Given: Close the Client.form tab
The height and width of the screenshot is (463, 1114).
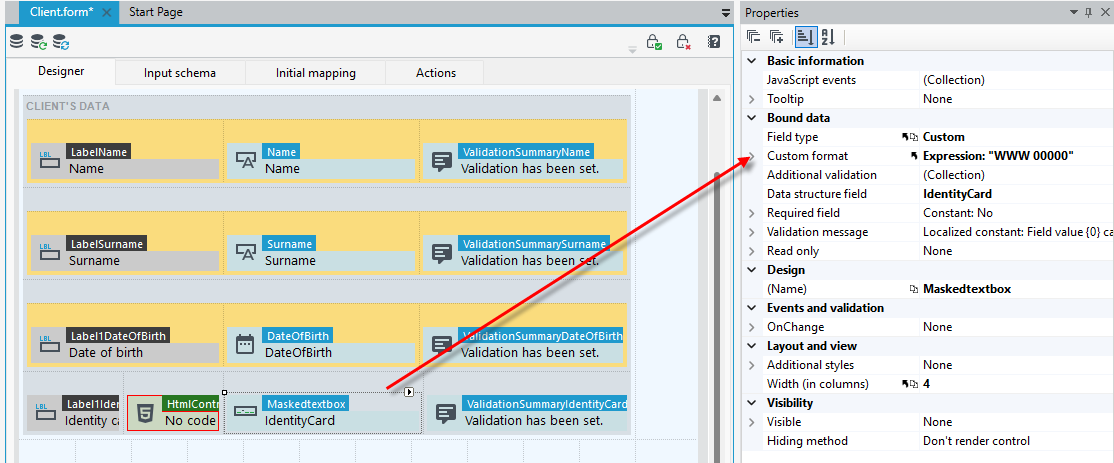Looking at the screenshot, I should point(107,13).
